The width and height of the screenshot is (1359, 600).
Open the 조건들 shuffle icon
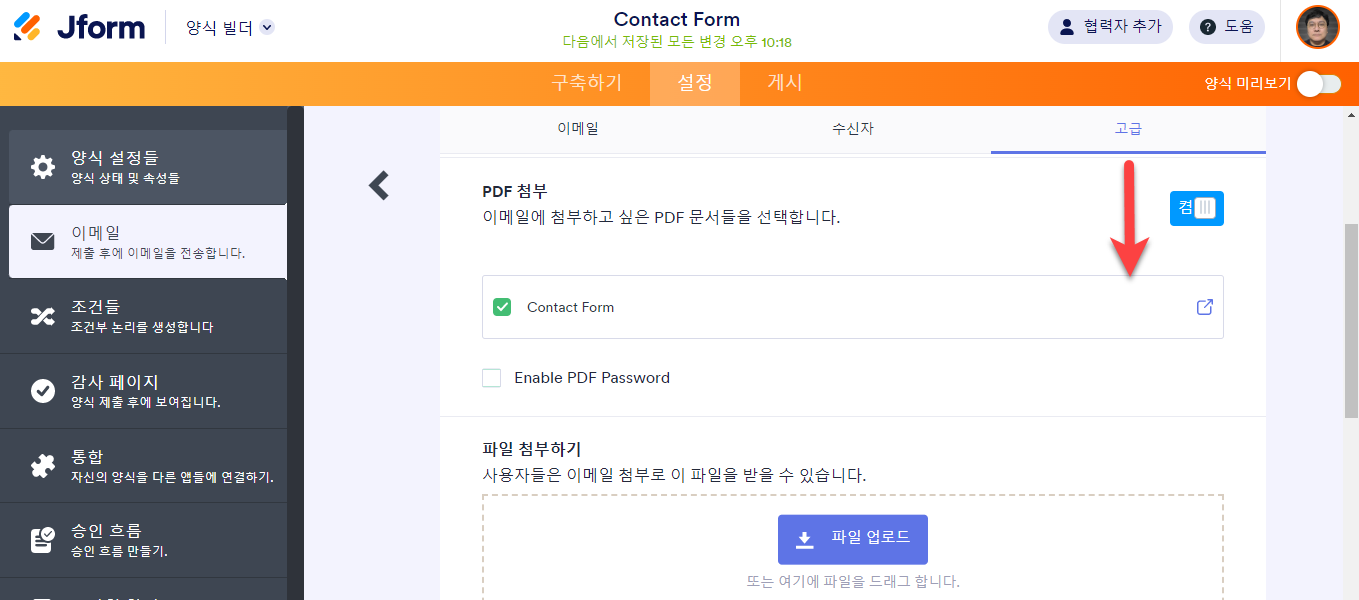tap(42, 316)
